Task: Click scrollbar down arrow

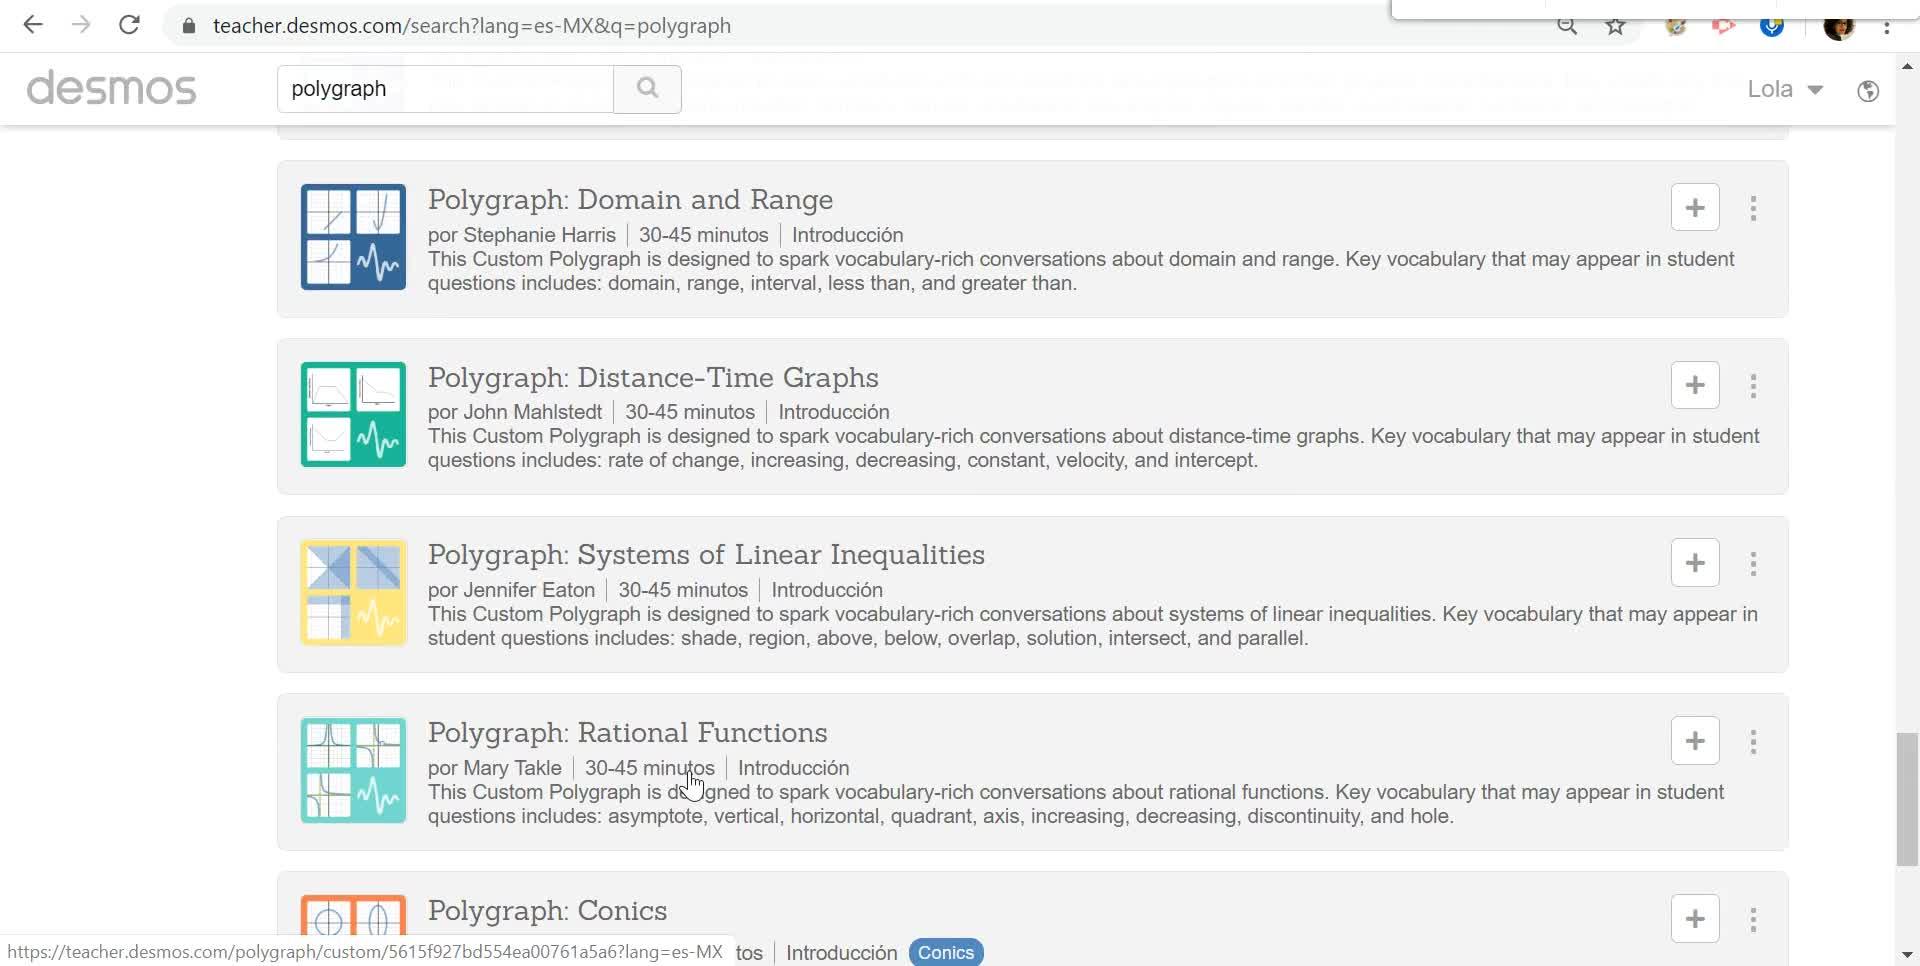Action: (1907, 955)
